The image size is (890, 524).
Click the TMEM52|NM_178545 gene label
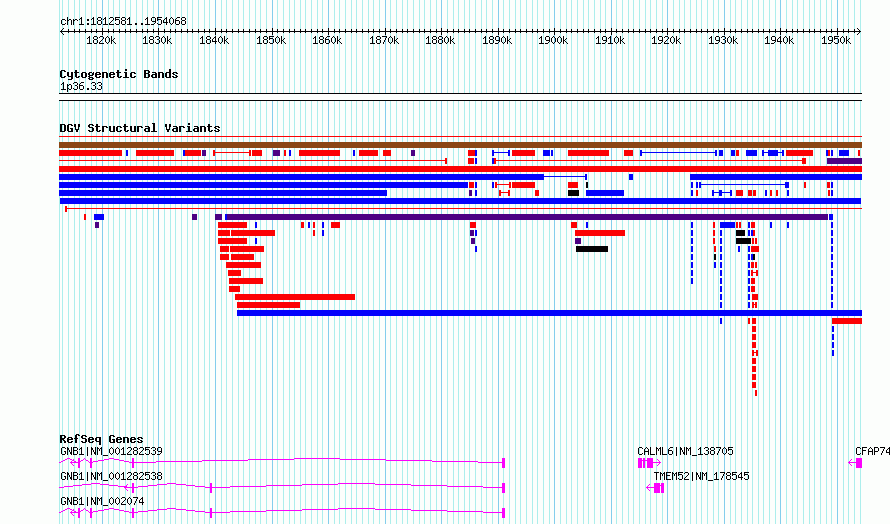click(702, 476)
